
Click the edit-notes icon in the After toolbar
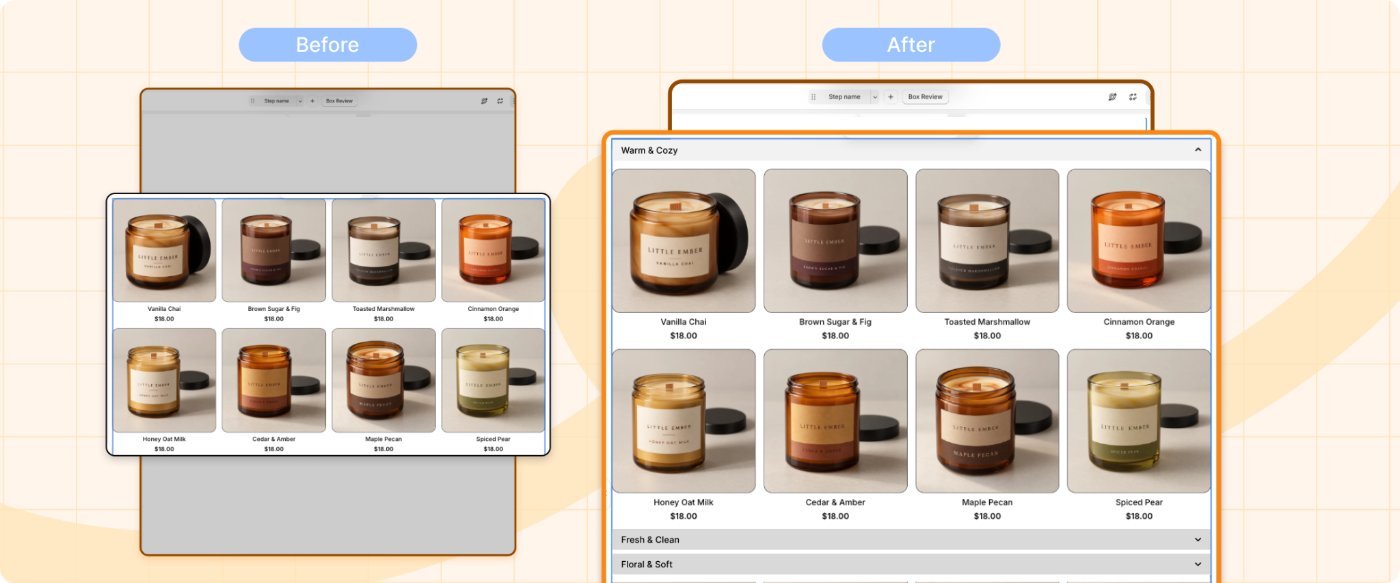1113,97
